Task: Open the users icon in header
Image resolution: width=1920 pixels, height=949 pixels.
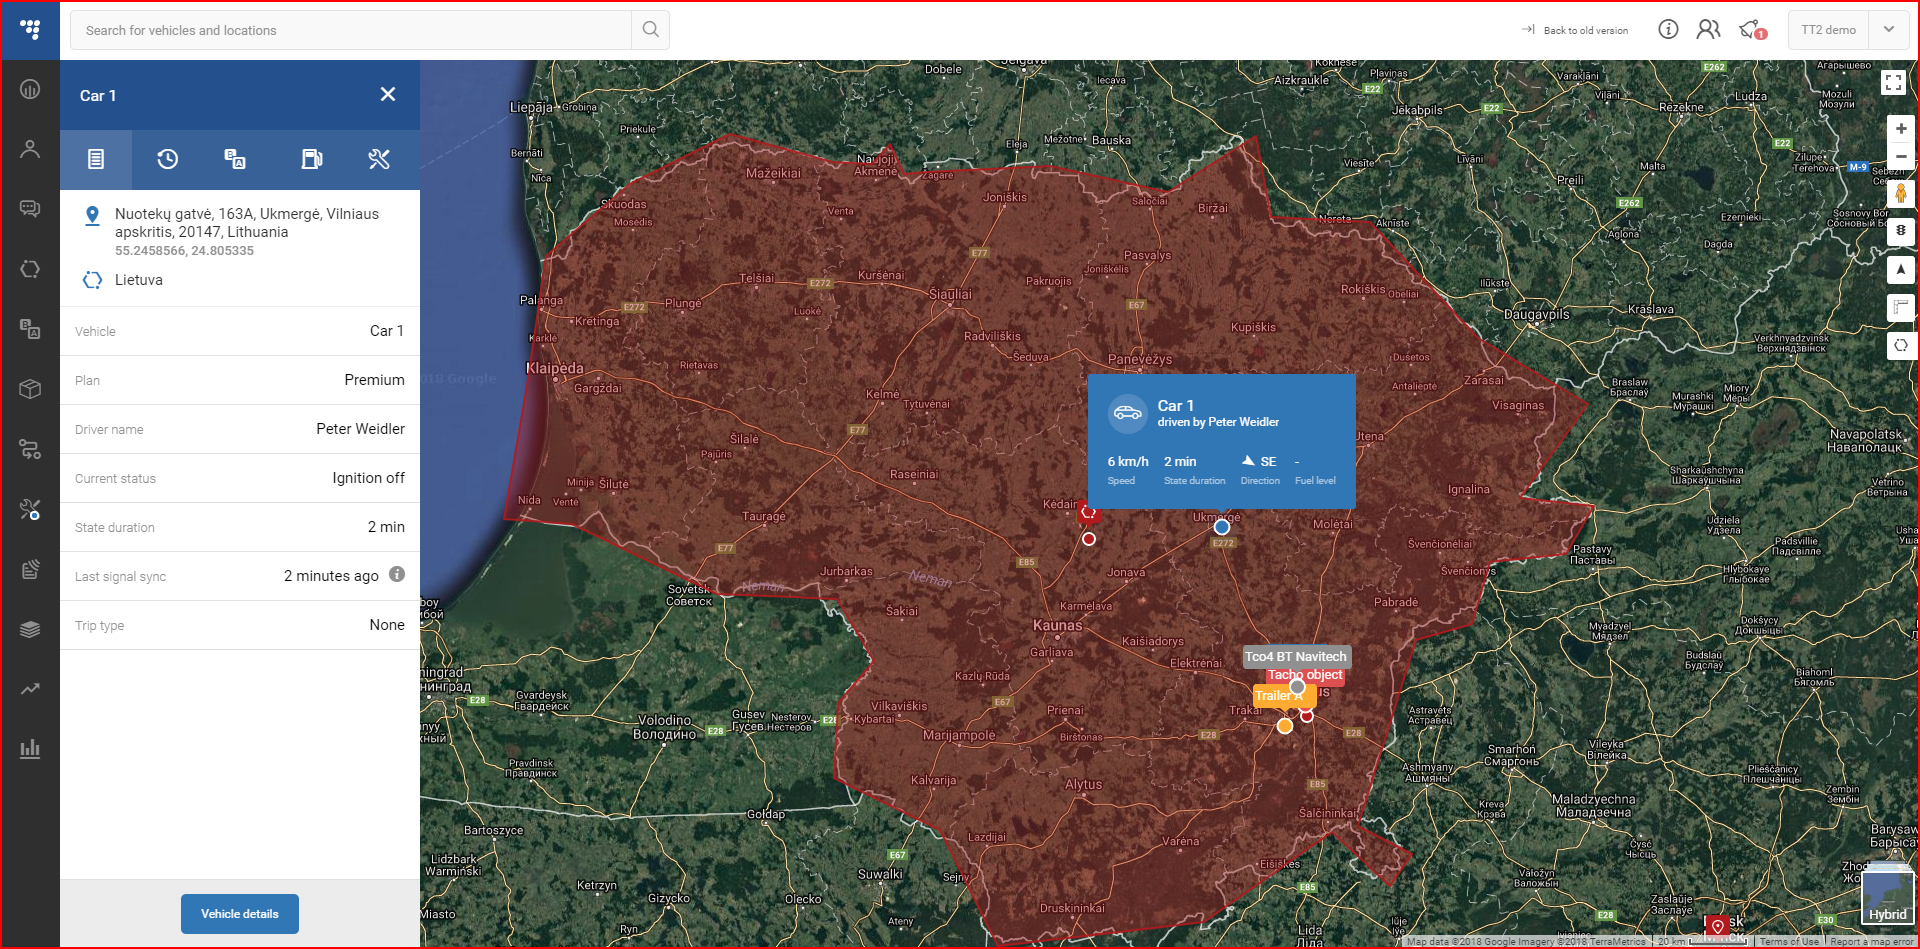Action: (1708, 29)
